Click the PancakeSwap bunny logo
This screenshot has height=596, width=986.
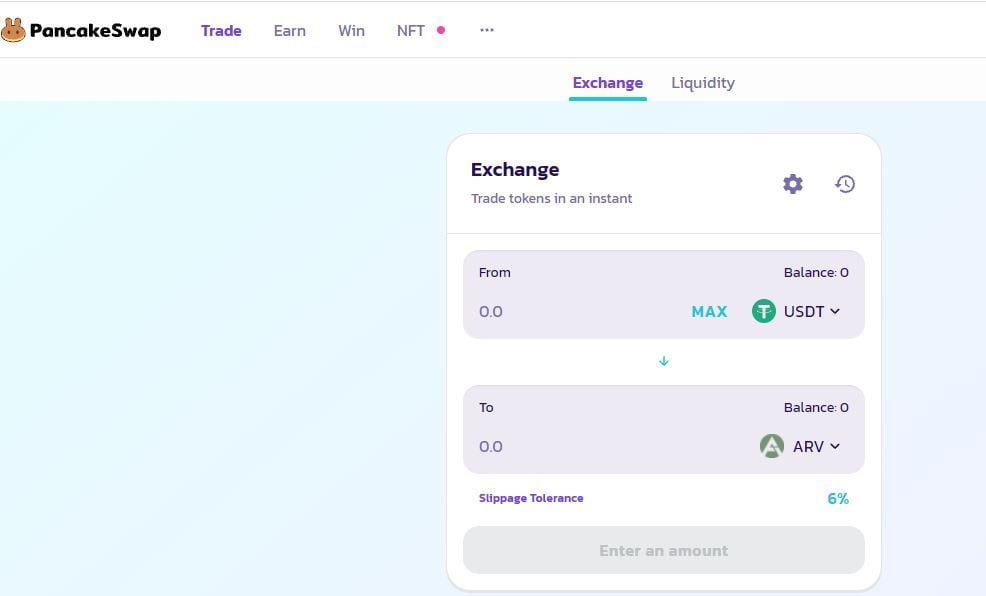[14, 31]
